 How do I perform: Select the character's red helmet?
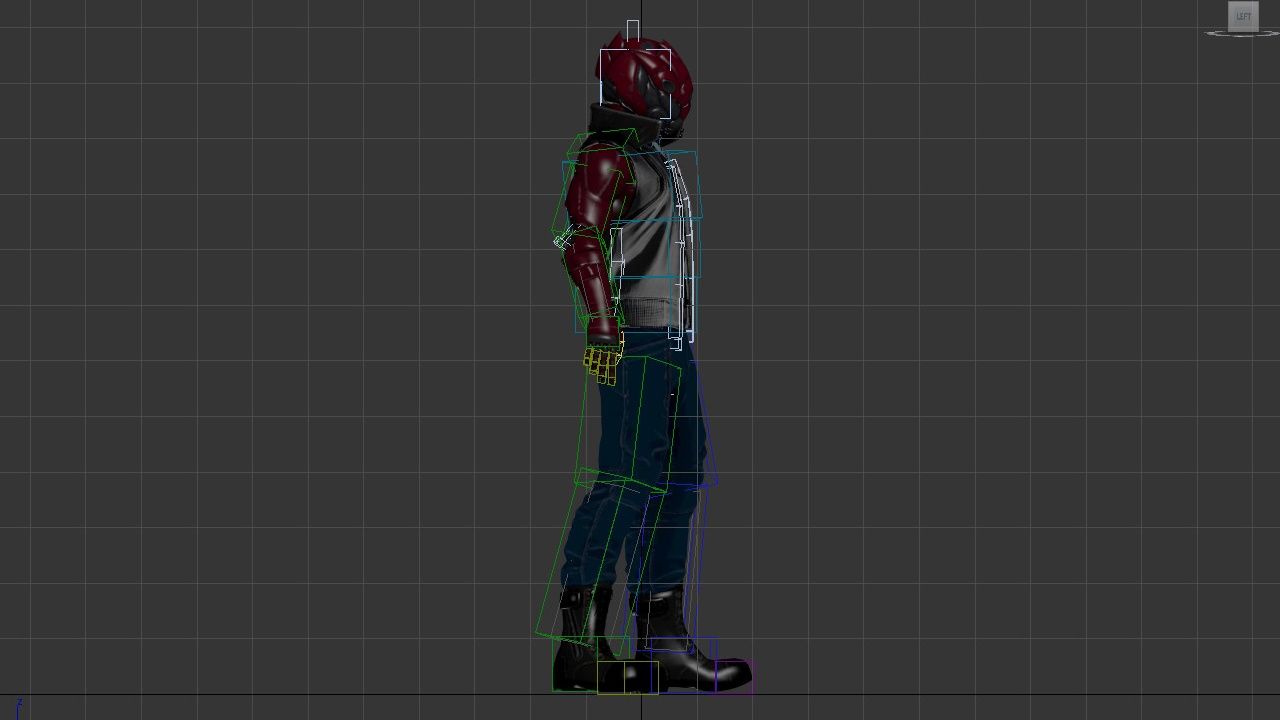(x=645, y=75)
